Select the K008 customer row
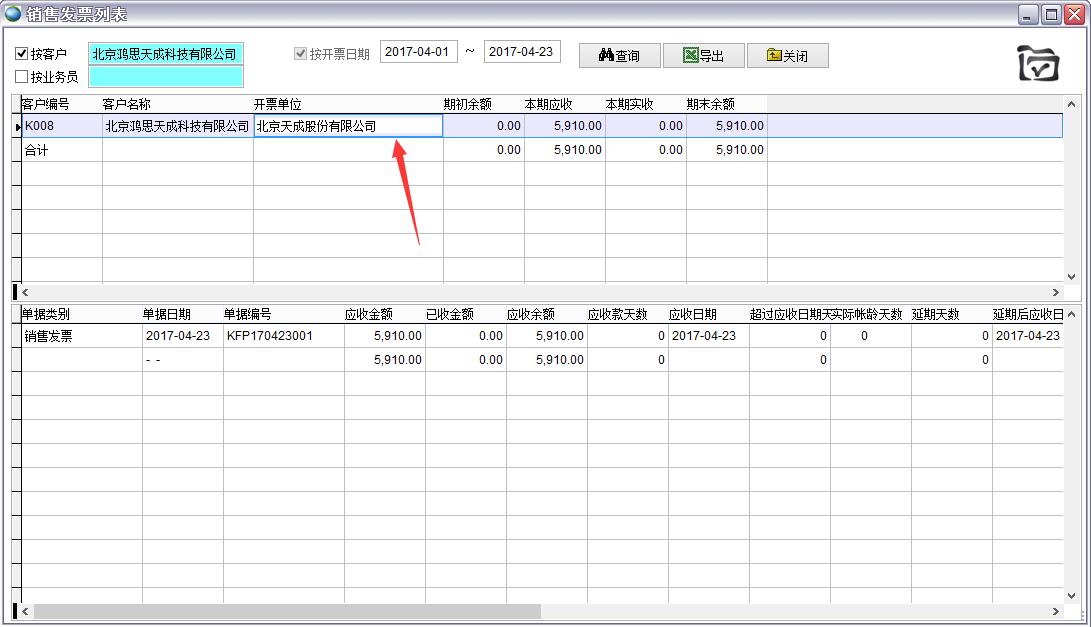The image size is (1091, 627). [x=60, y=126]
